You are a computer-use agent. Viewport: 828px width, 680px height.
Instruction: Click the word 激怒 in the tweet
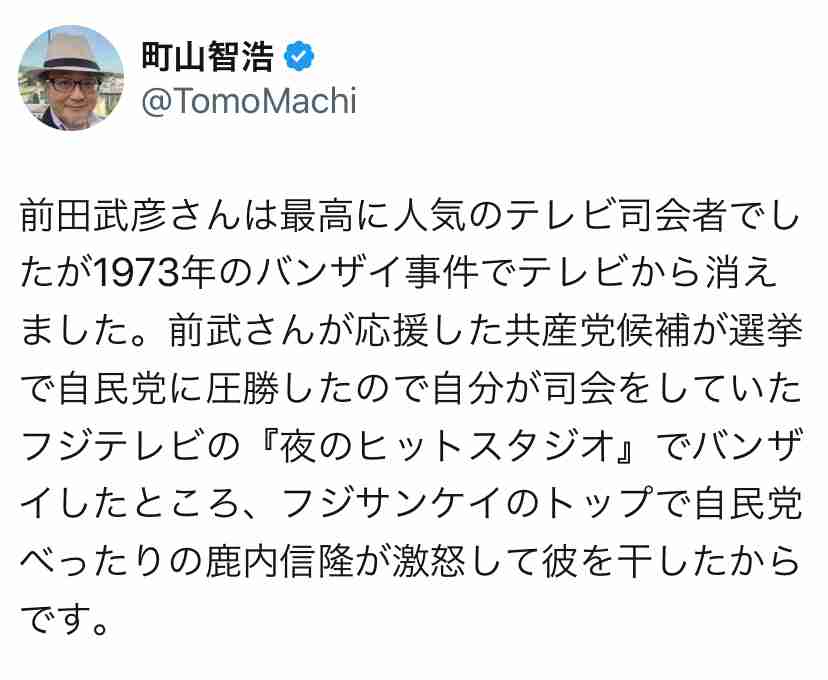[x=428, y=562]
